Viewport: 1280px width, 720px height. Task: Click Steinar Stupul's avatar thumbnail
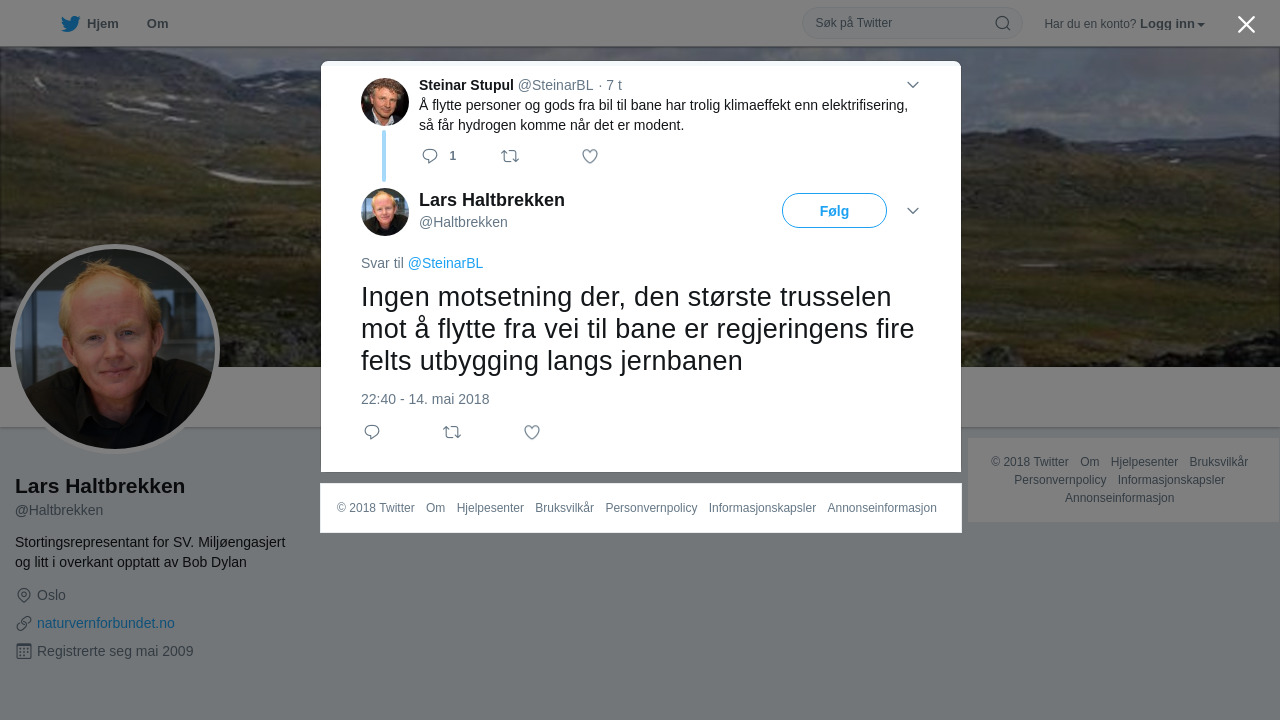[385, 102]
